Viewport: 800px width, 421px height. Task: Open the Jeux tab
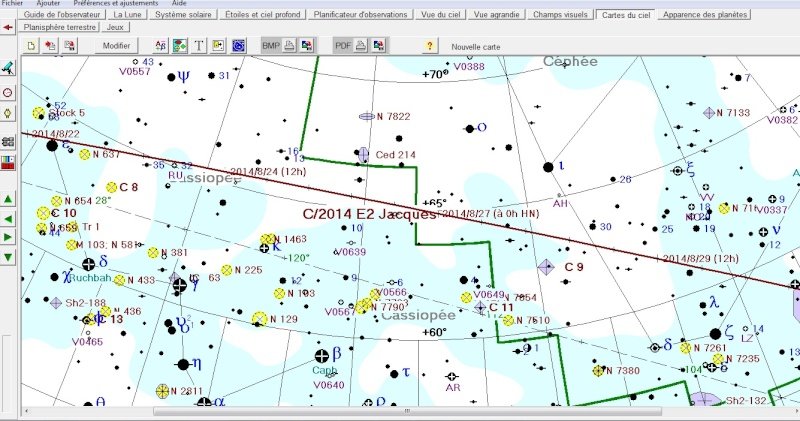pos(115,27)
